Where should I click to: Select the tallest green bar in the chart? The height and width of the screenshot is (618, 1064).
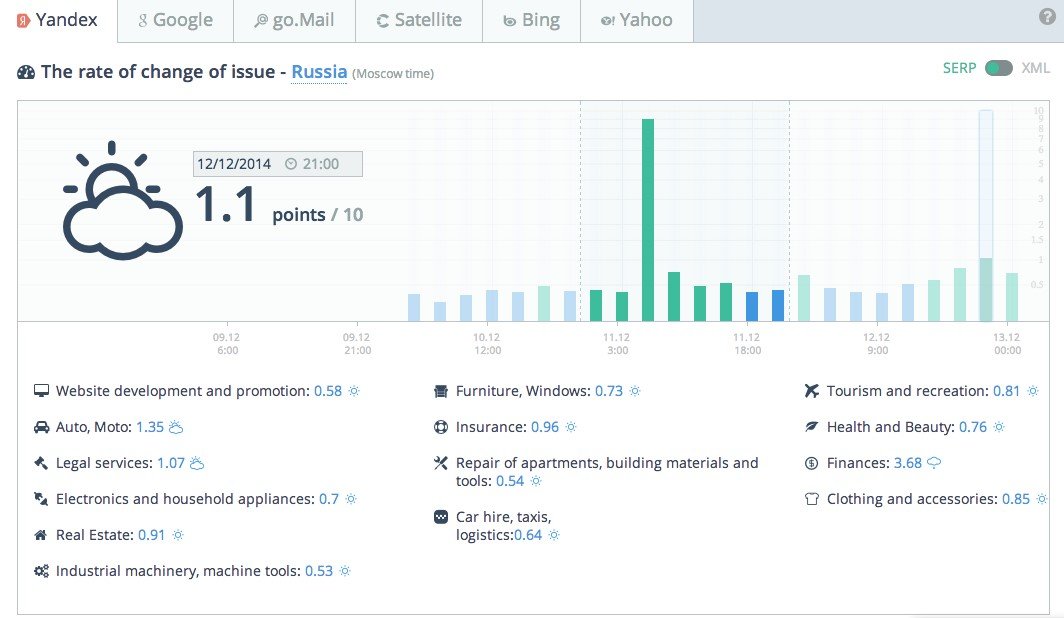pos(648,220)
